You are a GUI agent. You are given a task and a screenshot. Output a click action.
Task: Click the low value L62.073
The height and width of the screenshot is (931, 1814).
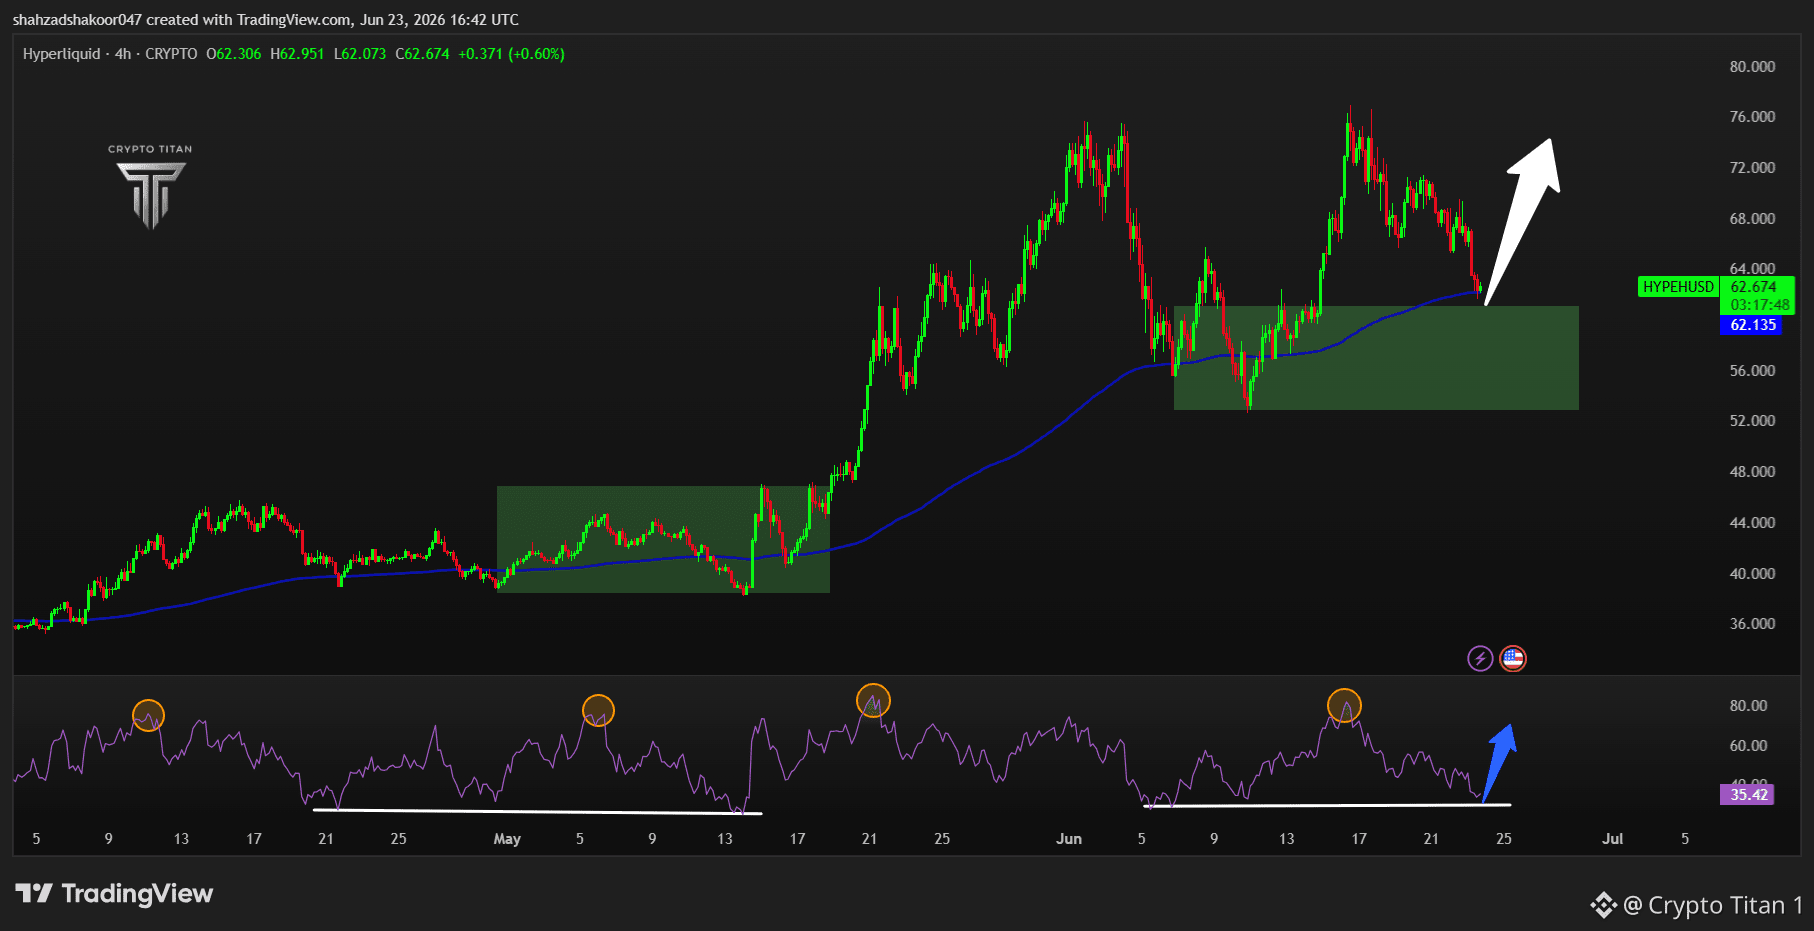tap(360, 54)
